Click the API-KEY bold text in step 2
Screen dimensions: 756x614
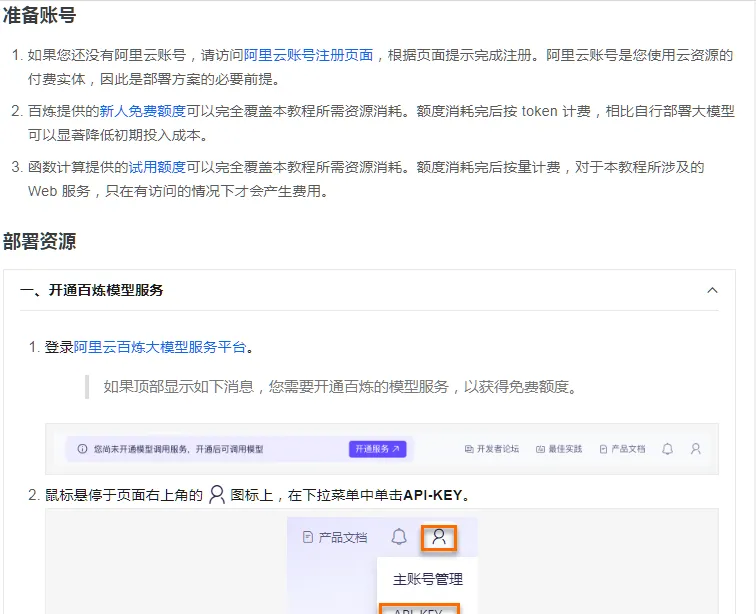pos(432,495)
